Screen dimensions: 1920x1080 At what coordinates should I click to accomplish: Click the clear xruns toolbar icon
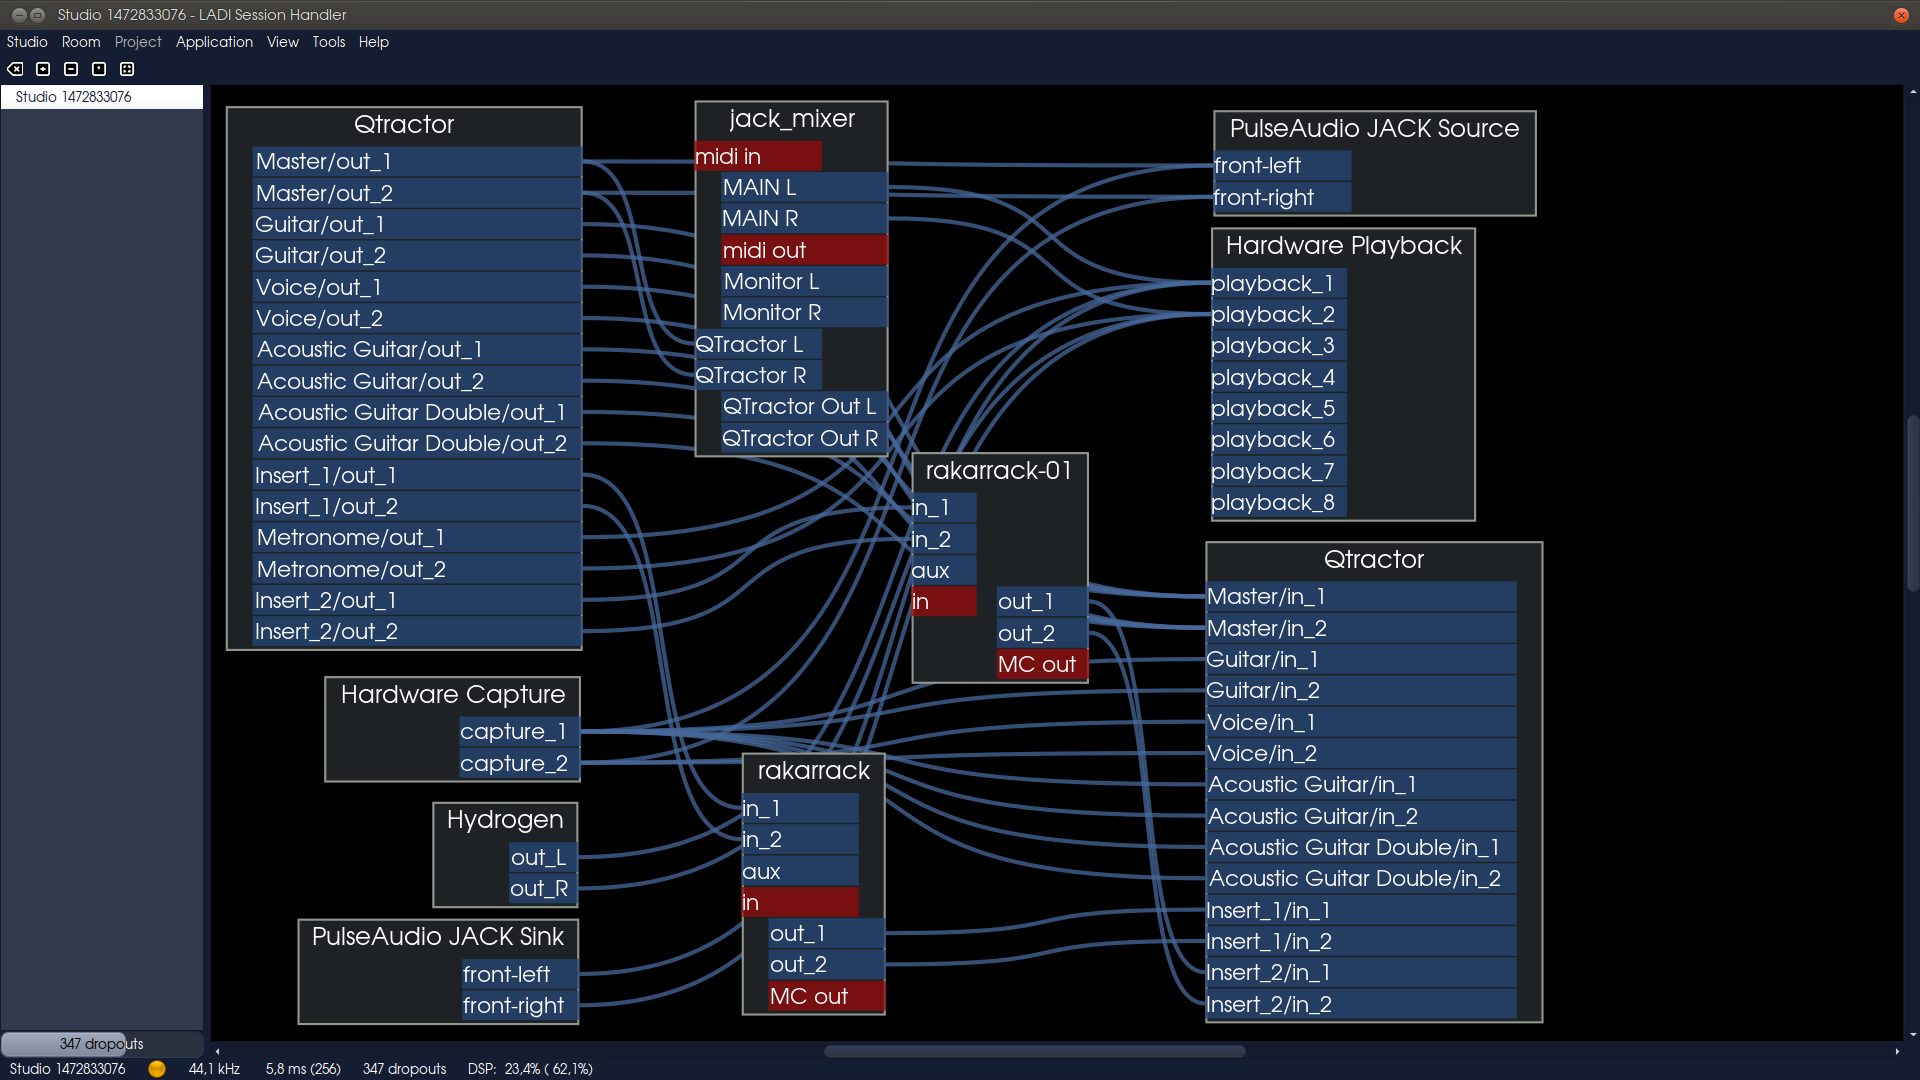tap(15, 69)
